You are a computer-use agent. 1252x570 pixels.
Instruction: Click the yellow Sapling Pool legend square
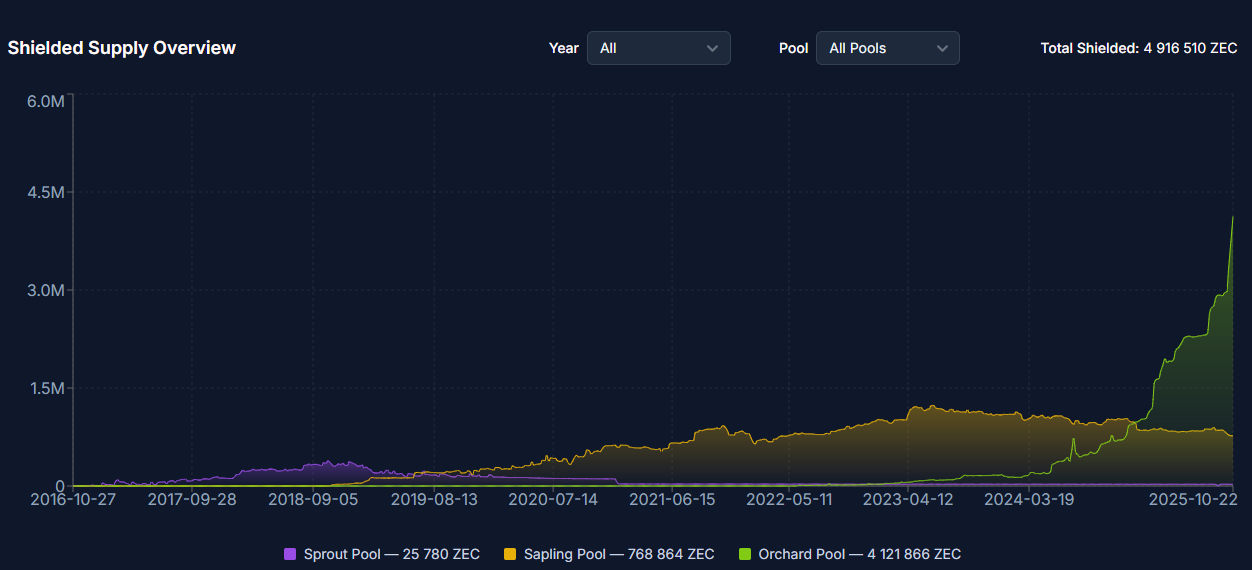click(510, 554)
